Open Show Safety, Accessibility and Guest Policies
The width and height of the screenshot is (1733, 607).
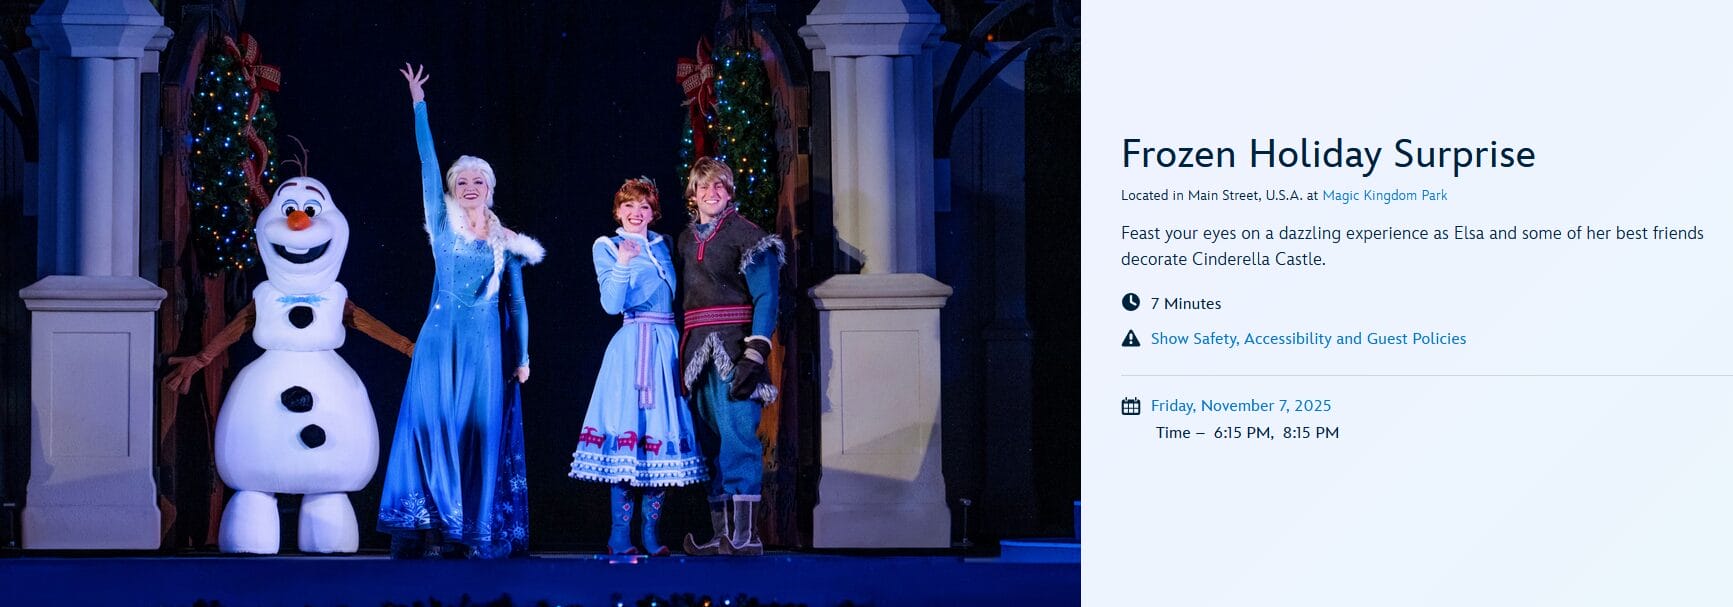(x=1308, y=339)
